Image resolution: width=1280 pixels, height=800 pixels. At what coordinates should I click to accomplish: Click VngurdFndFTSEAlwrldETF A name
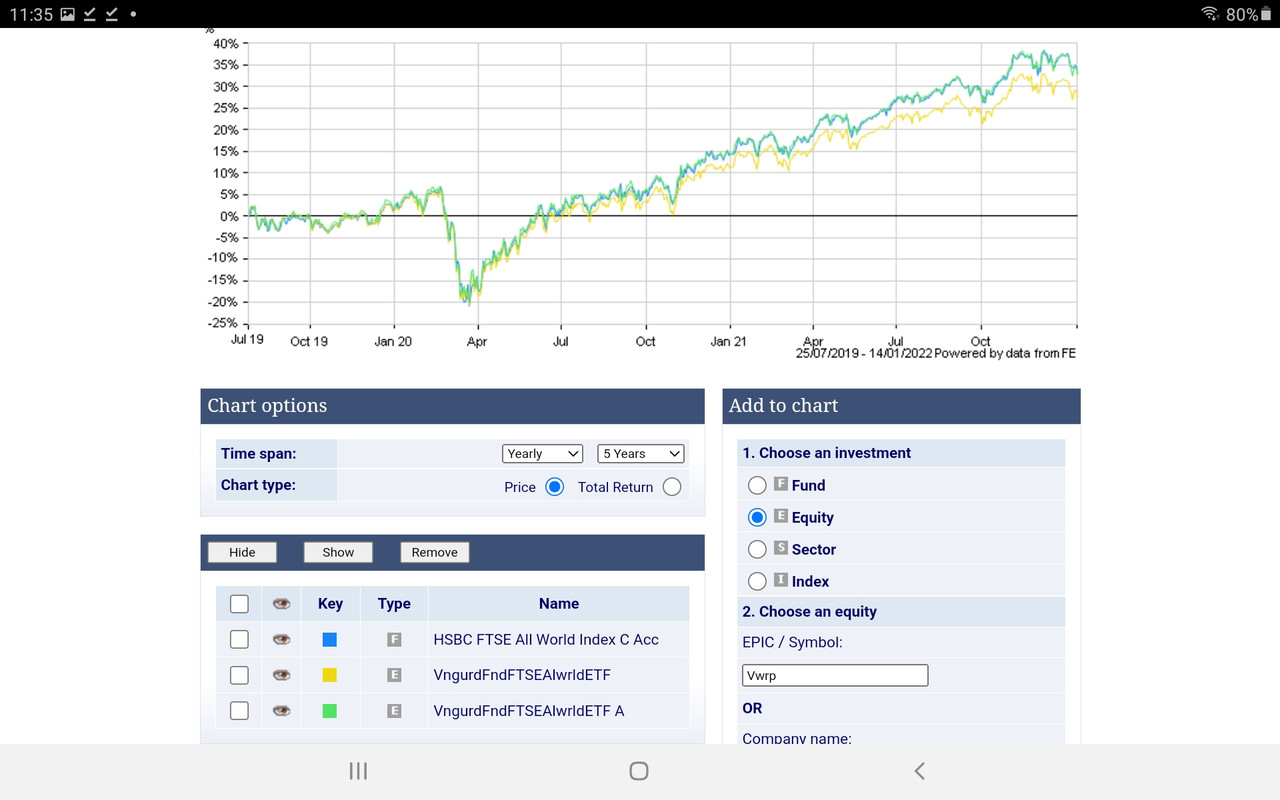tap(529, 711)
